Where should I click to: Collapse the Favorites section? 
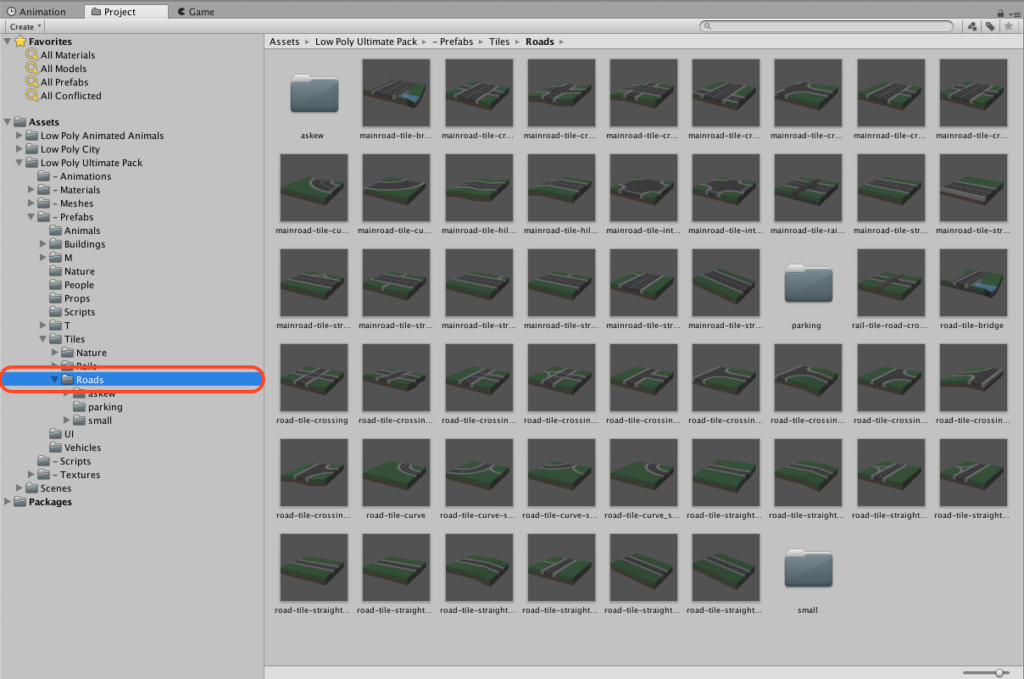[x=8, y=41]
